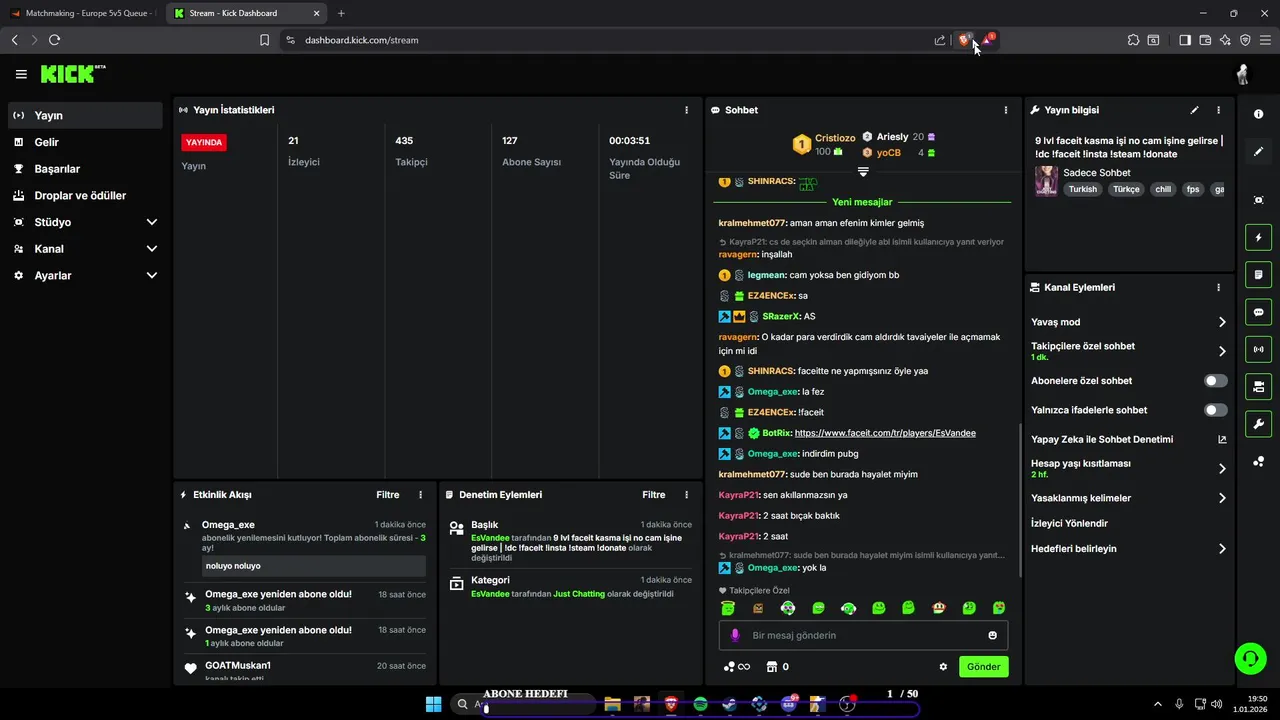Bookmark the page with the bookmark icon
Screen dimensions: 1280x720
click(x=265, y=40)
